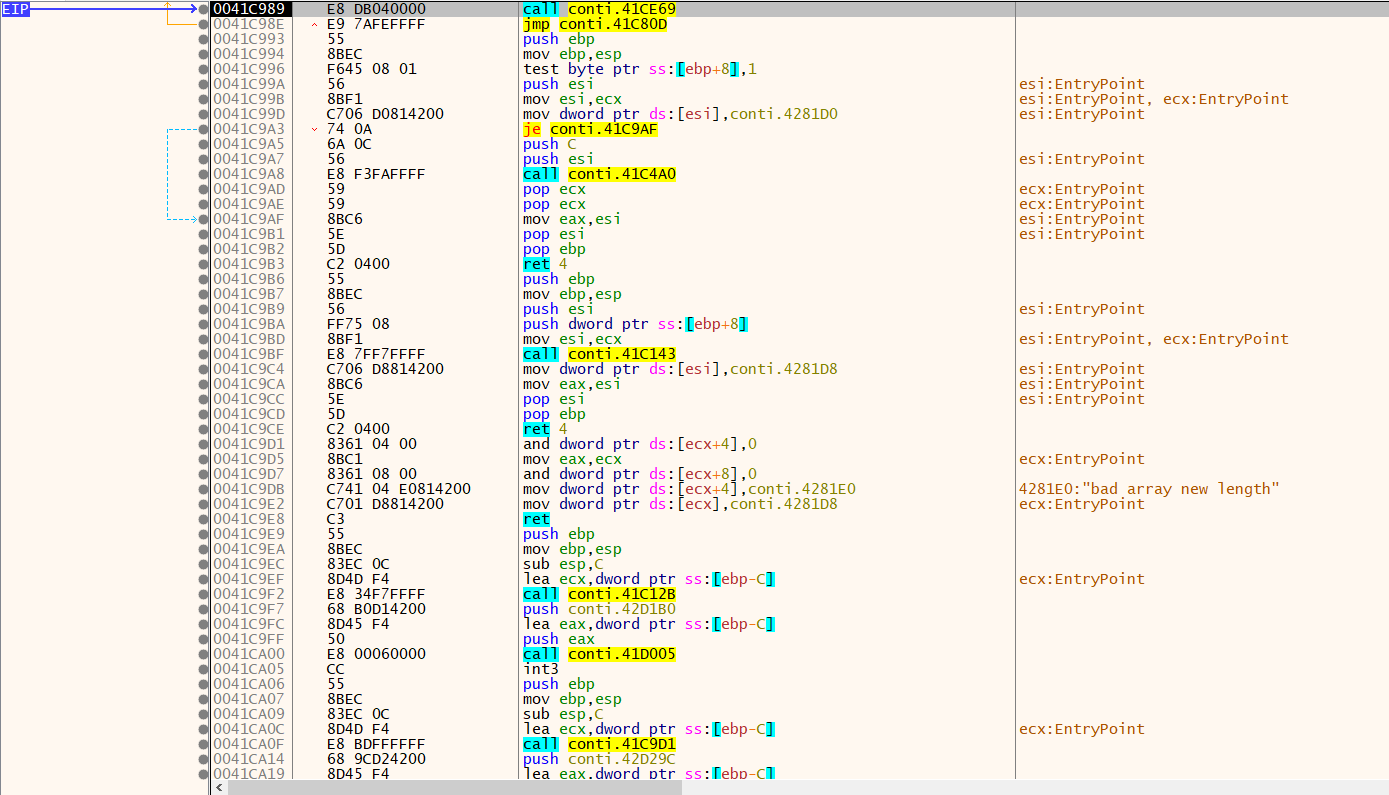This screenshot has width=1389, height=795.
Task: Toggle breakpoint dot at address 0041C9CE
Action: tap(204, 429)
